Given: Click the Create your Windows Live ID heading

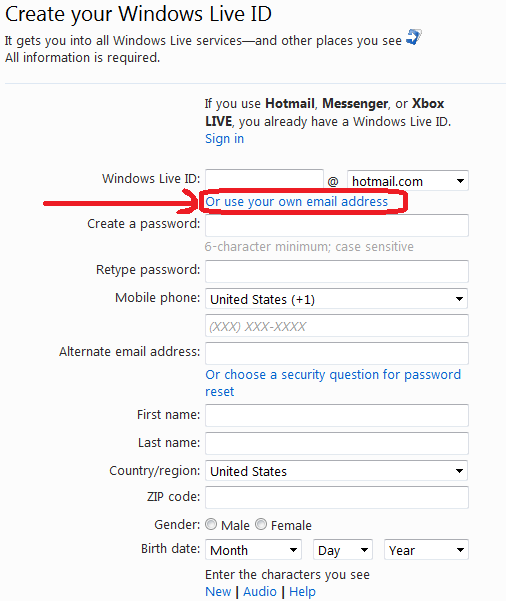Looking at the screenshot, I should point(138,14).
